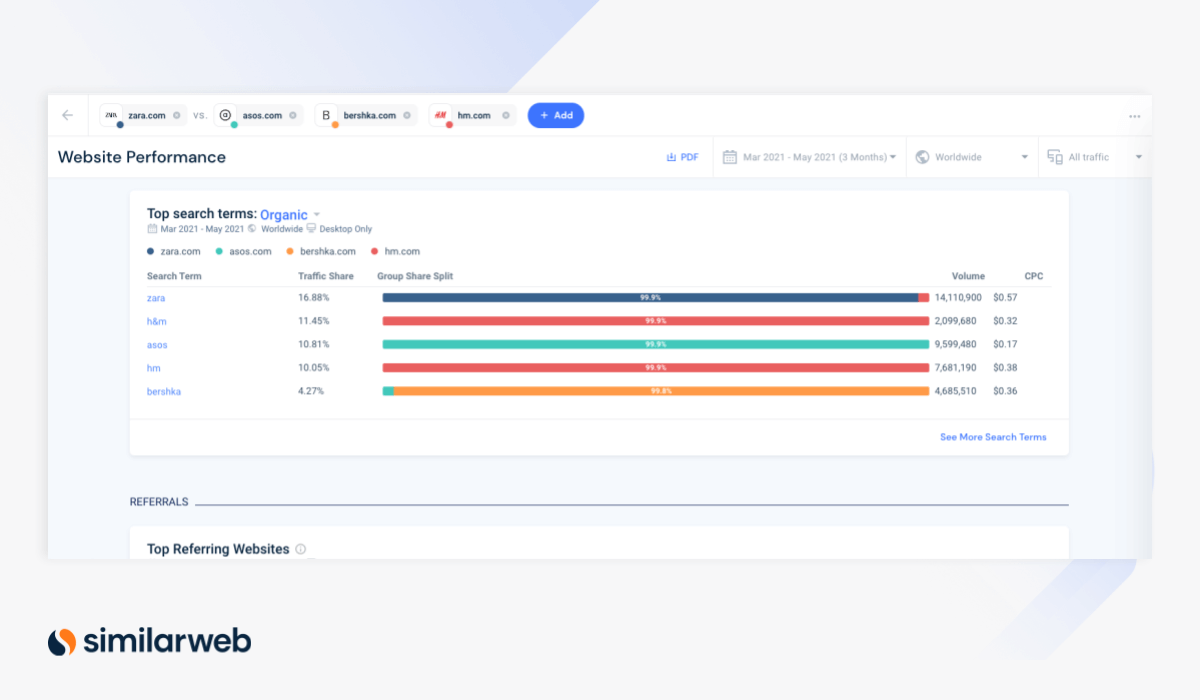Sort by the Traffic Share column header
The width and height of the screenshot is (1200, 700).
click(326, 276)
